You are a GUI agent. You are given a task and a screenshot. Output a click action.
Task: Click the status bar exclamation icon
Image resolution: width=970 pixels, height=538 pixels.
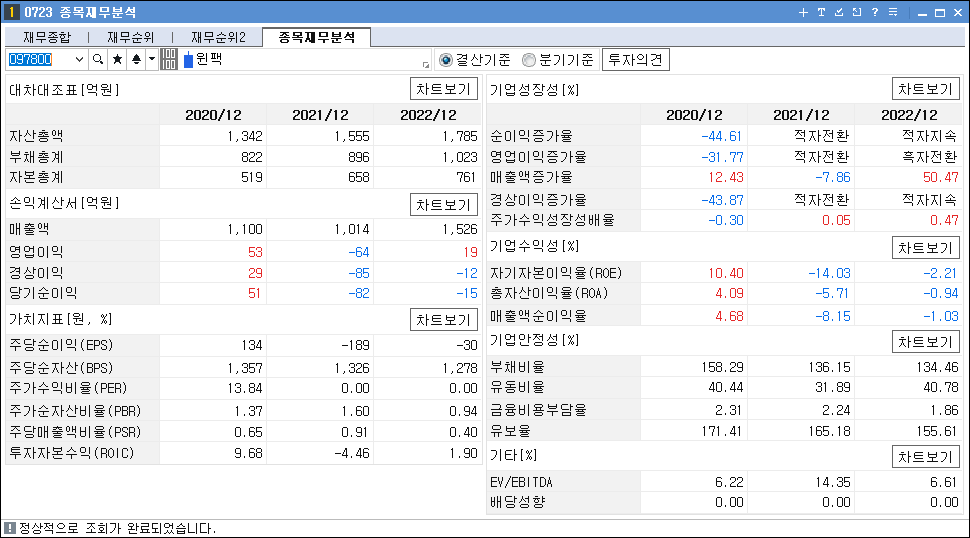(x=9, y=528)
